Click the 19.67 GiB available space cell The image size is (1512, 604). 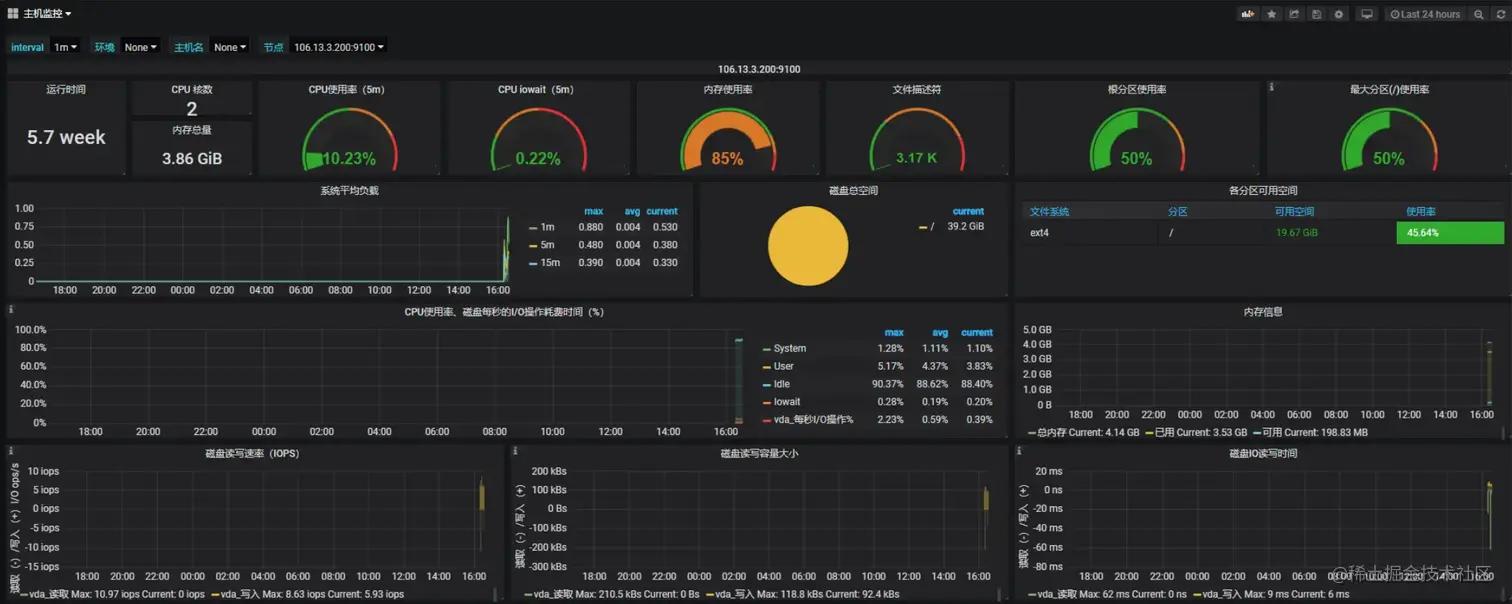pos(1296,232)
